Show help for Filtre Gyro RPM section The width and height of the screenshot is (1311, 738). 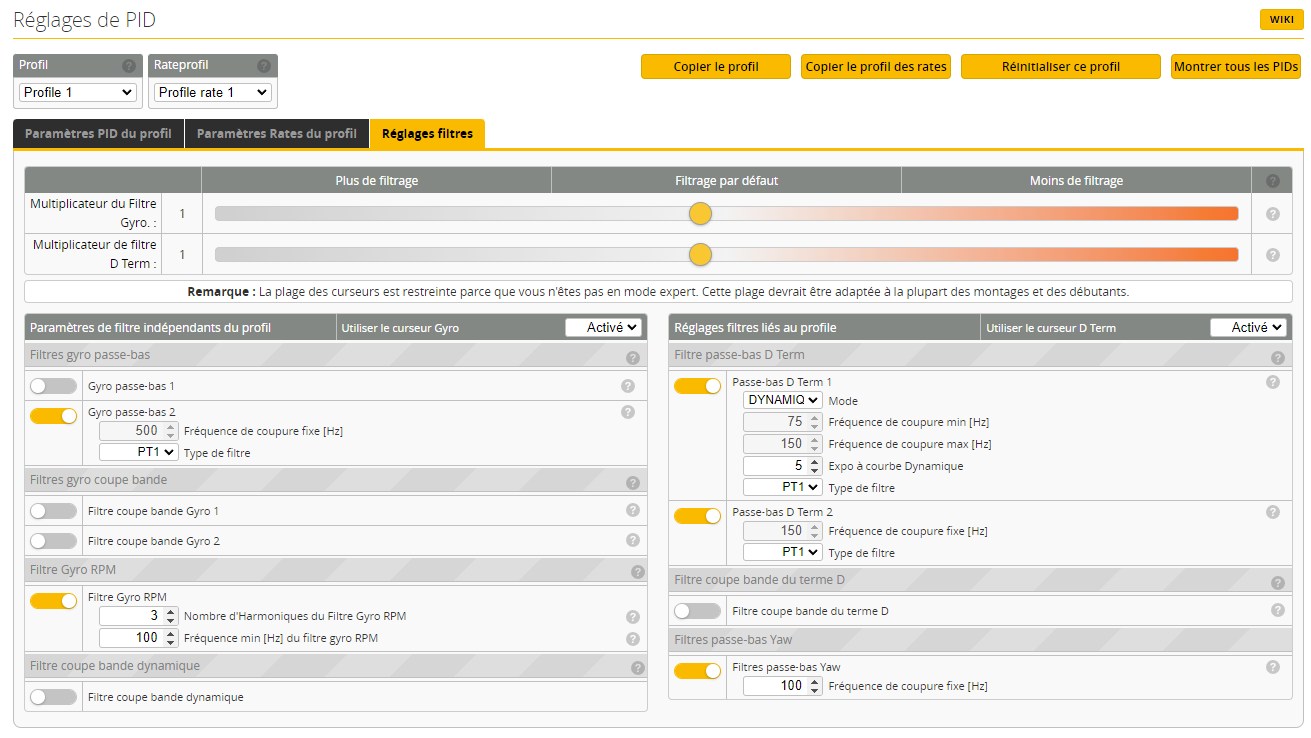[x=637, y=572]
